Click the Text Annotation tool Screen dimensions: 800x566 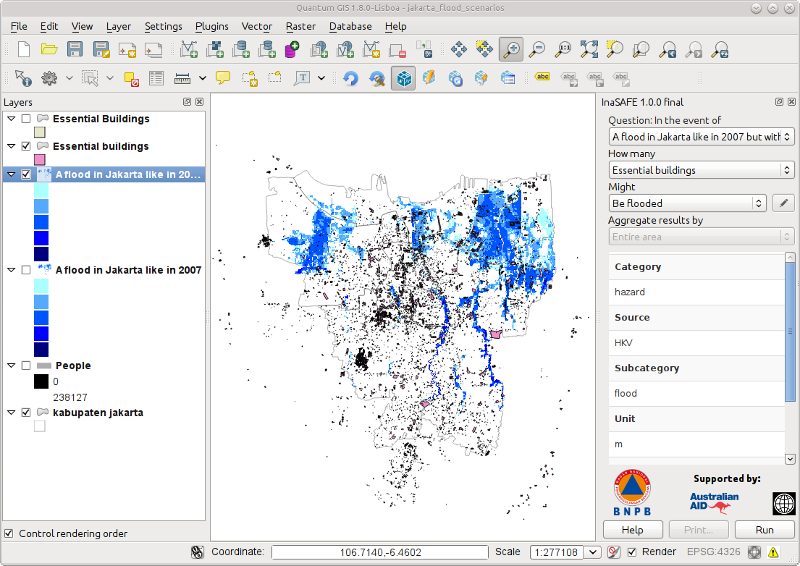(302, 78)
